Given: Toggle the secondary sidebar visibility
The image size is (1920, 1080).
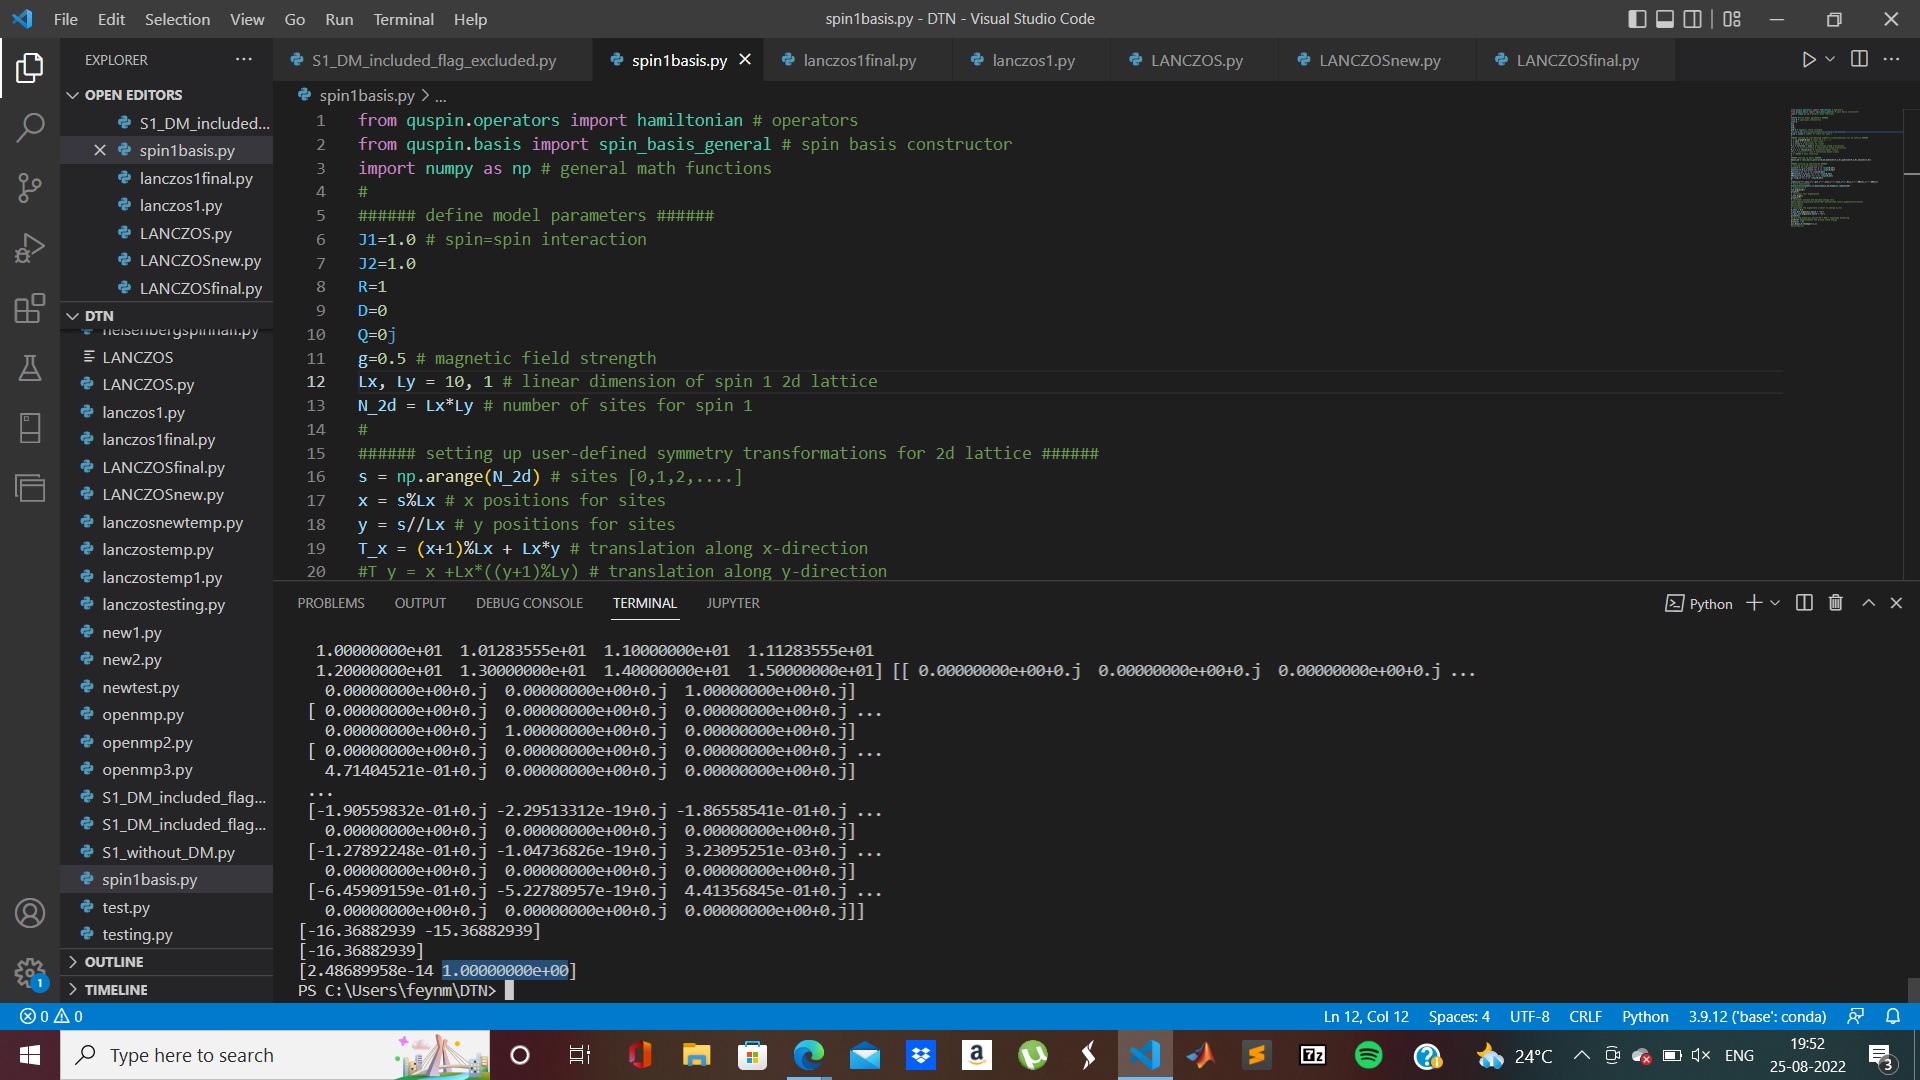Looking at the screenshot, I should pos(1692,18).
